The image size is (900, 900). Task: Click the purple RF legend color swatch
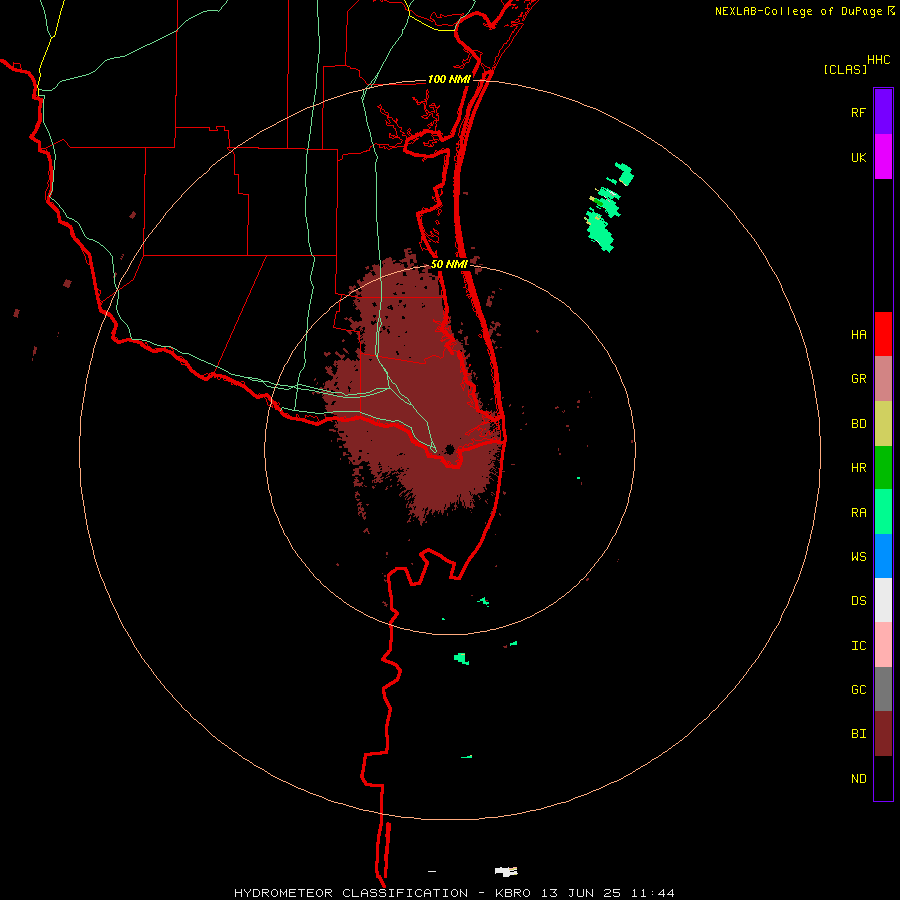coord(883,112)
